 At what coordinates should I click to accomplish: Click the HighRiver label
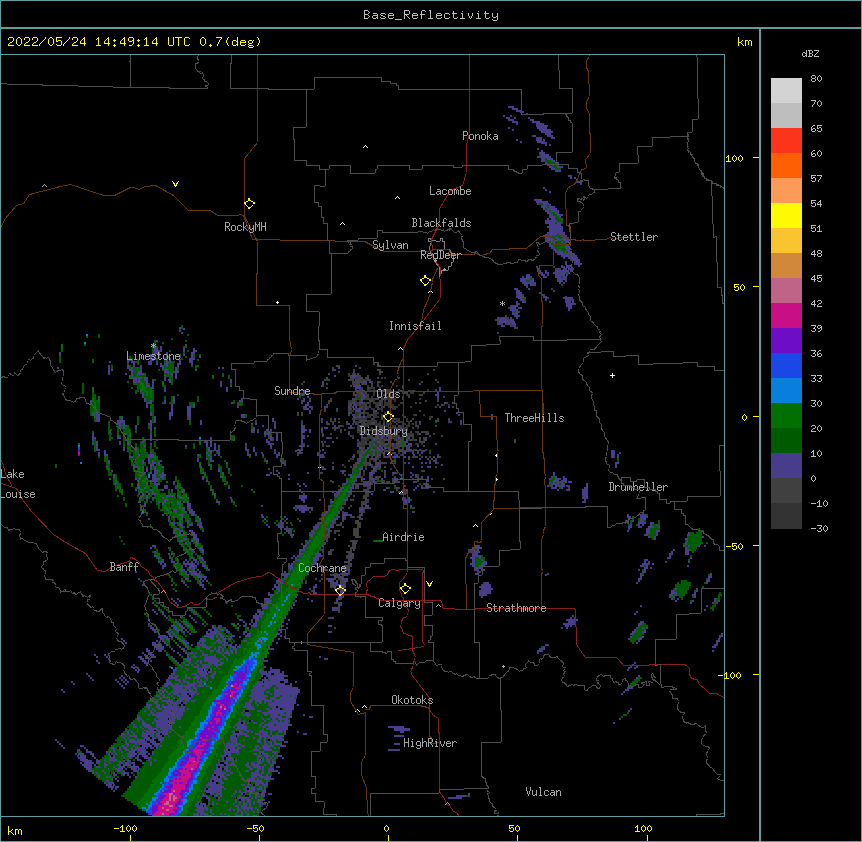click(x=430, y=743)
